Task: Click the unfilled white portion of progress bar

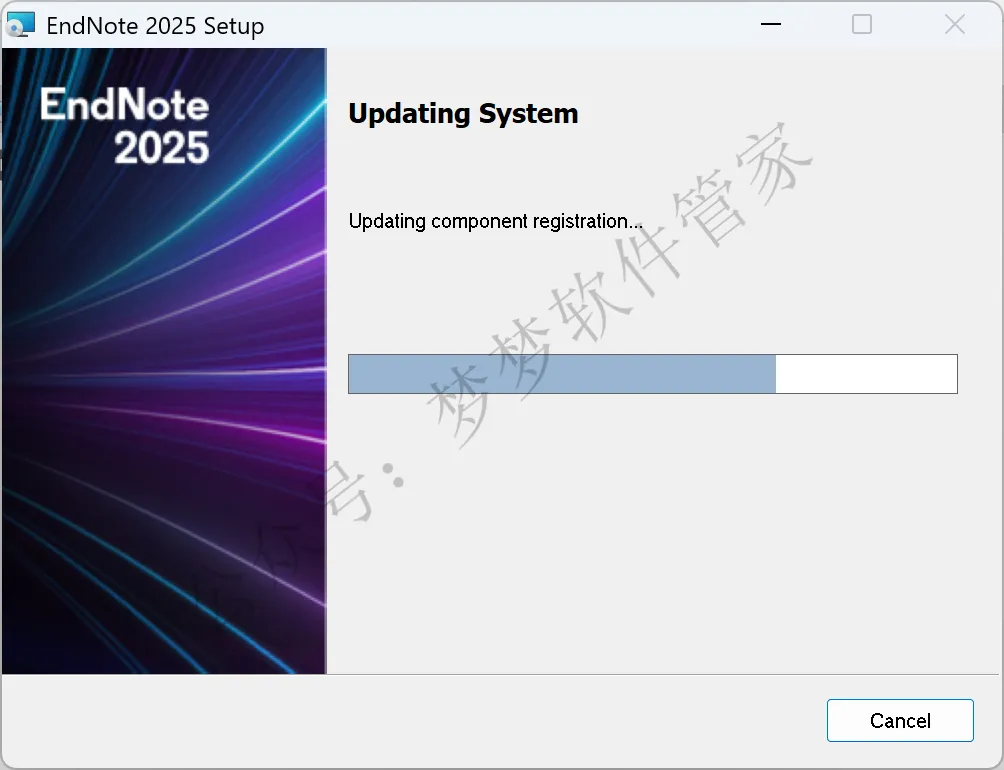Action: [x=866, y=374]
